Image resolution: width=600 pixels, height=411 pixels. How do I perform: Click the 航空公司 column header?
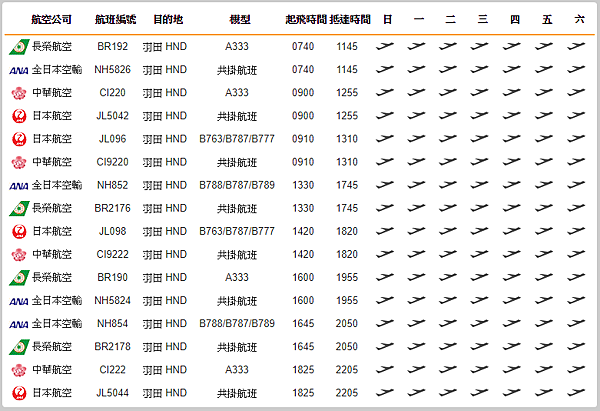point(51,19)
